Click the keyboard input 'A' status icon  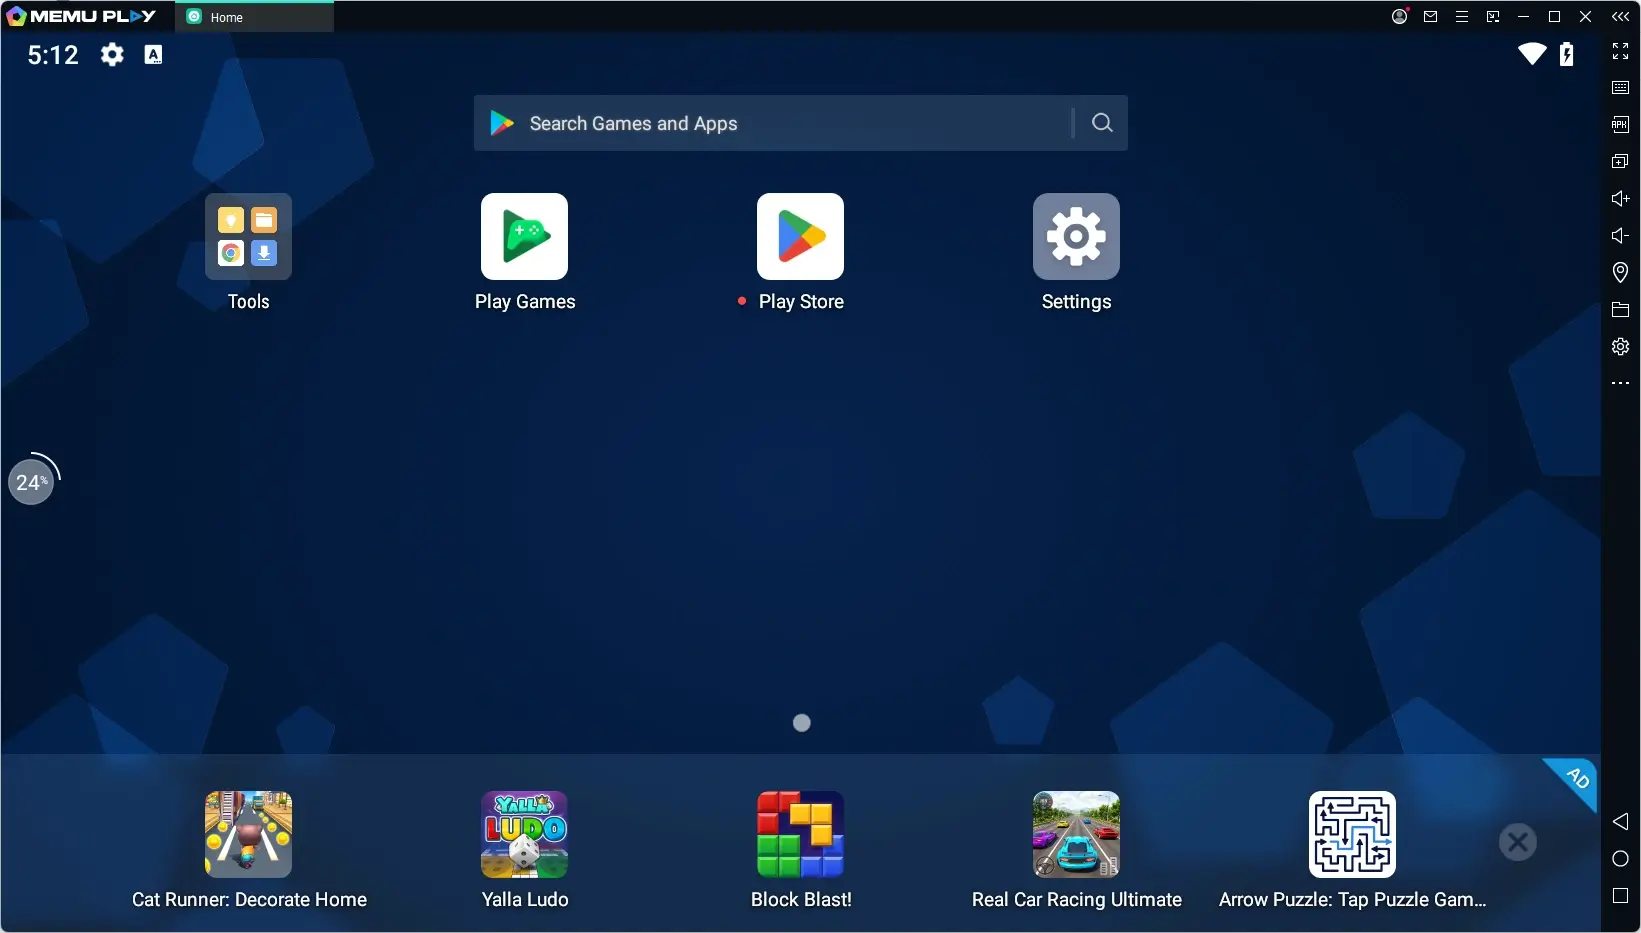(153, 54)
